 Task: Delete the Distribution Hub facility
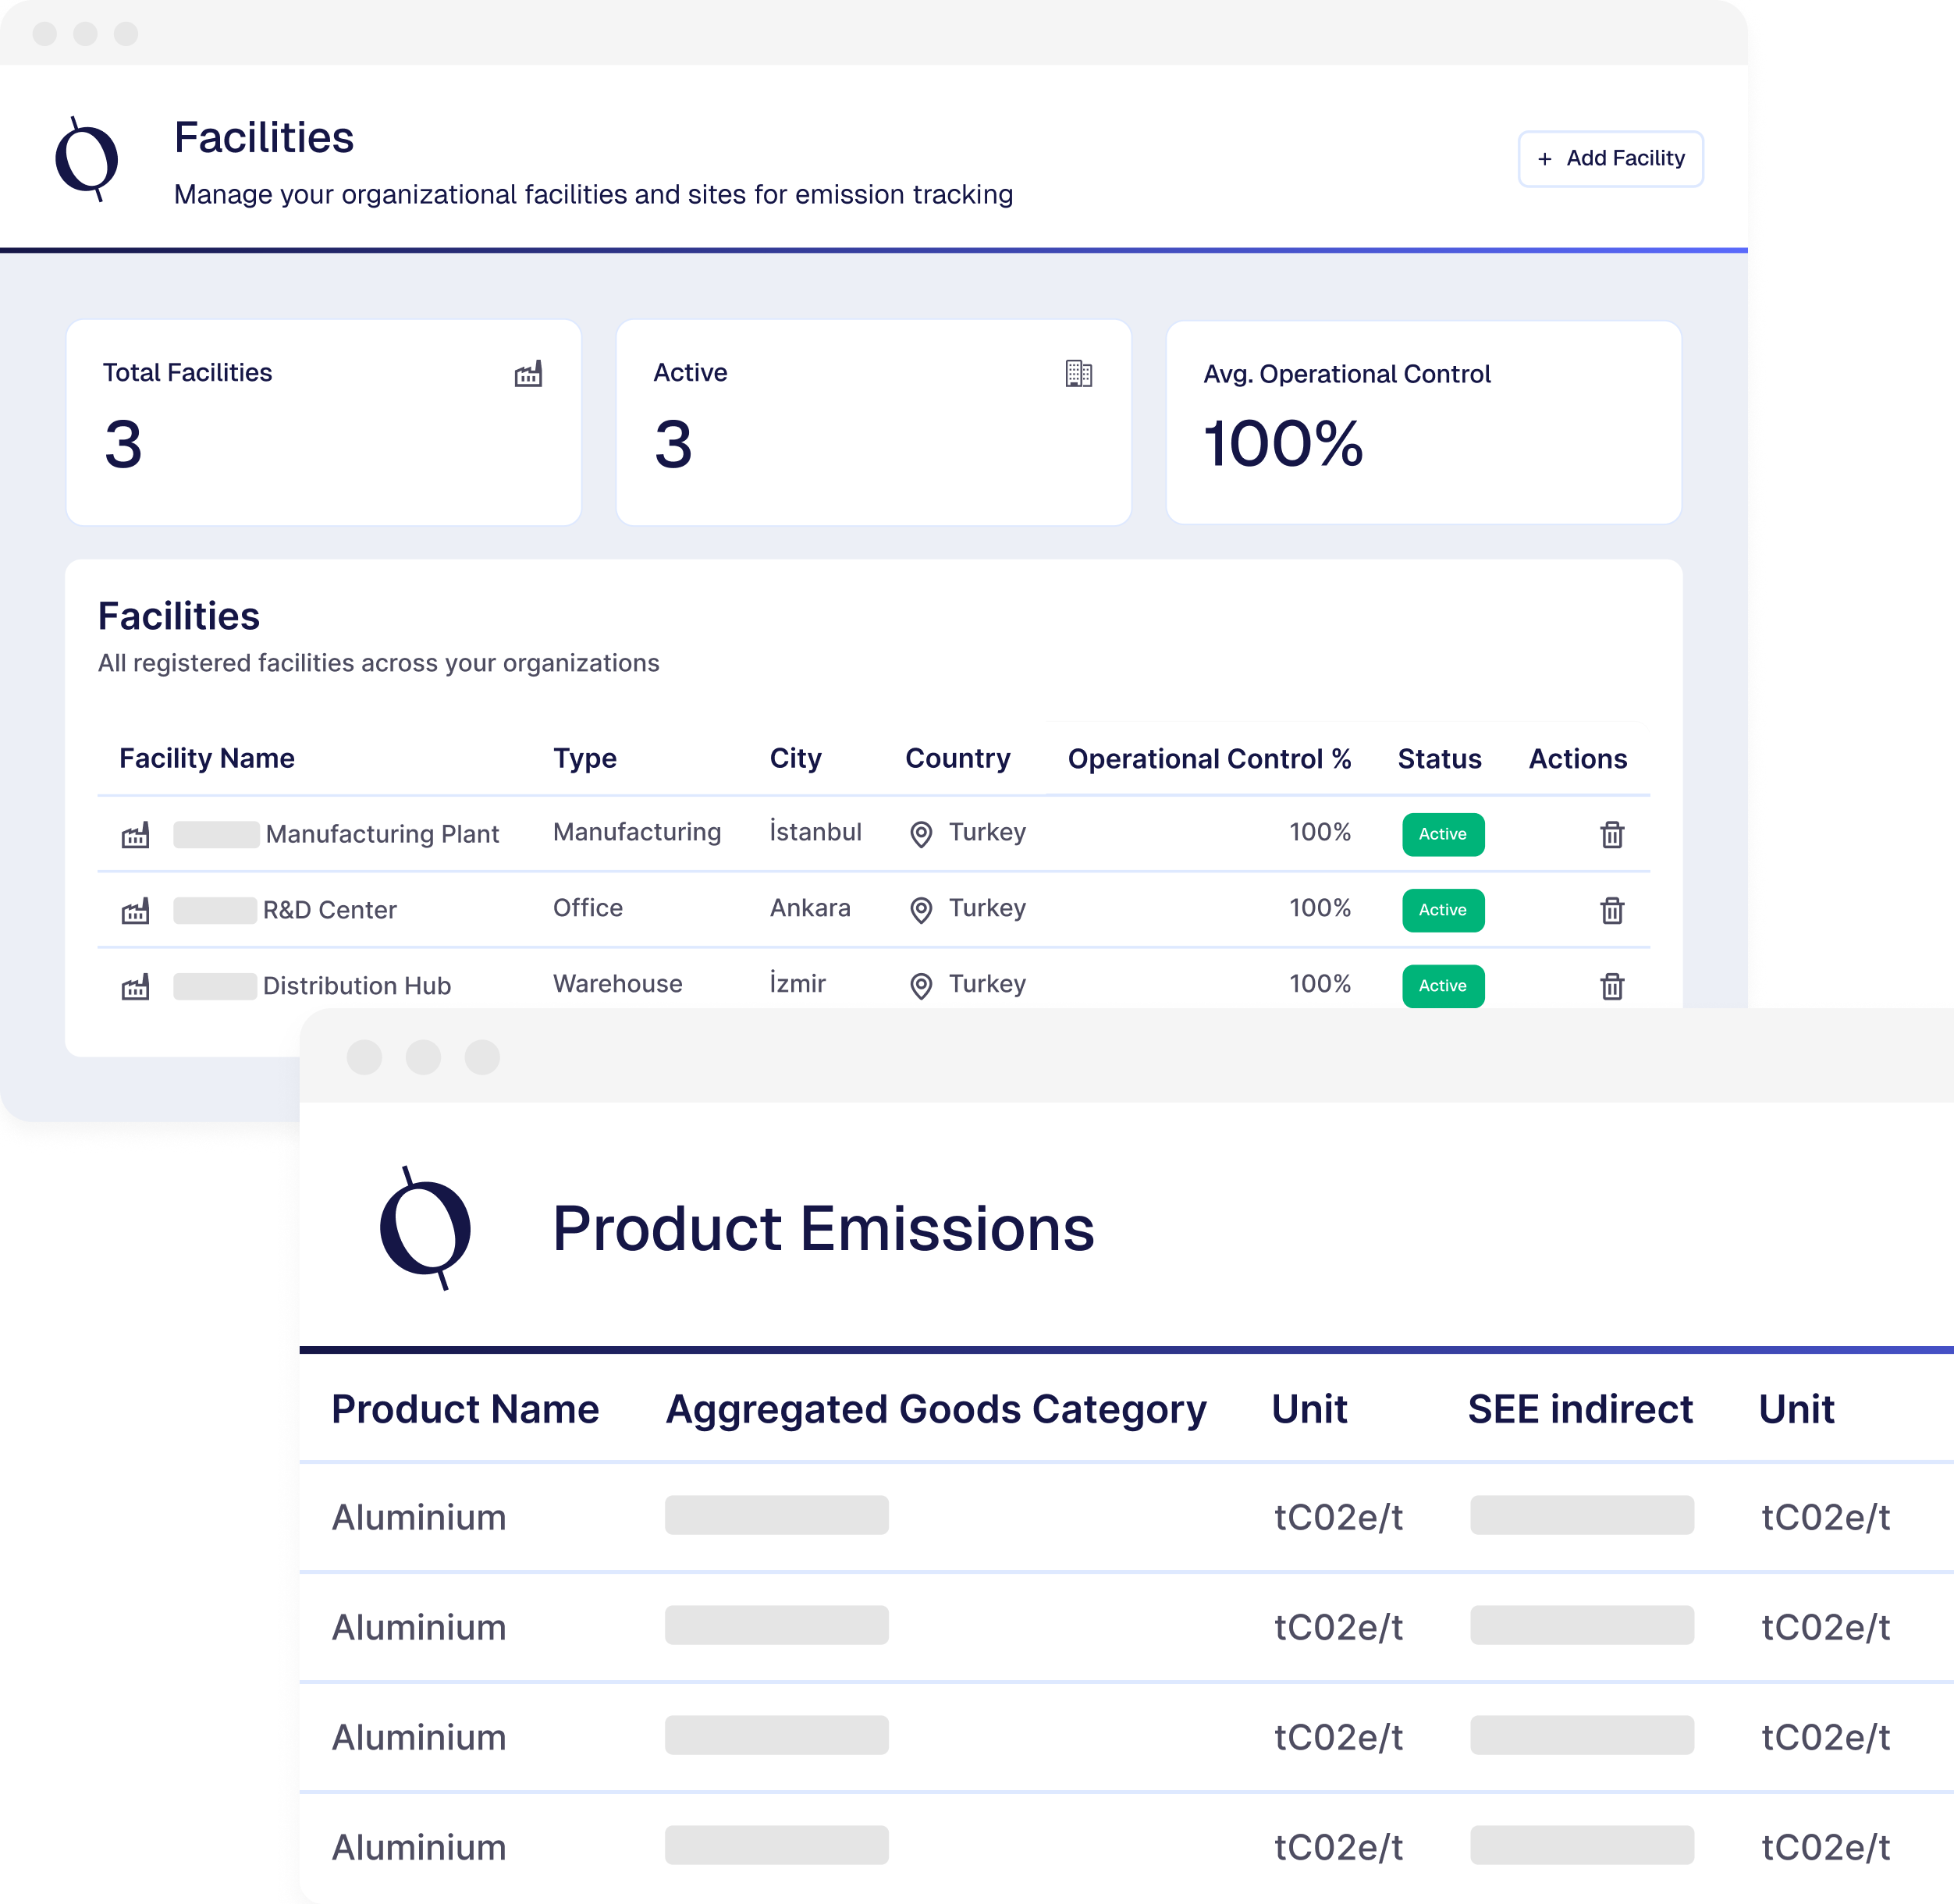[1611, 986]
